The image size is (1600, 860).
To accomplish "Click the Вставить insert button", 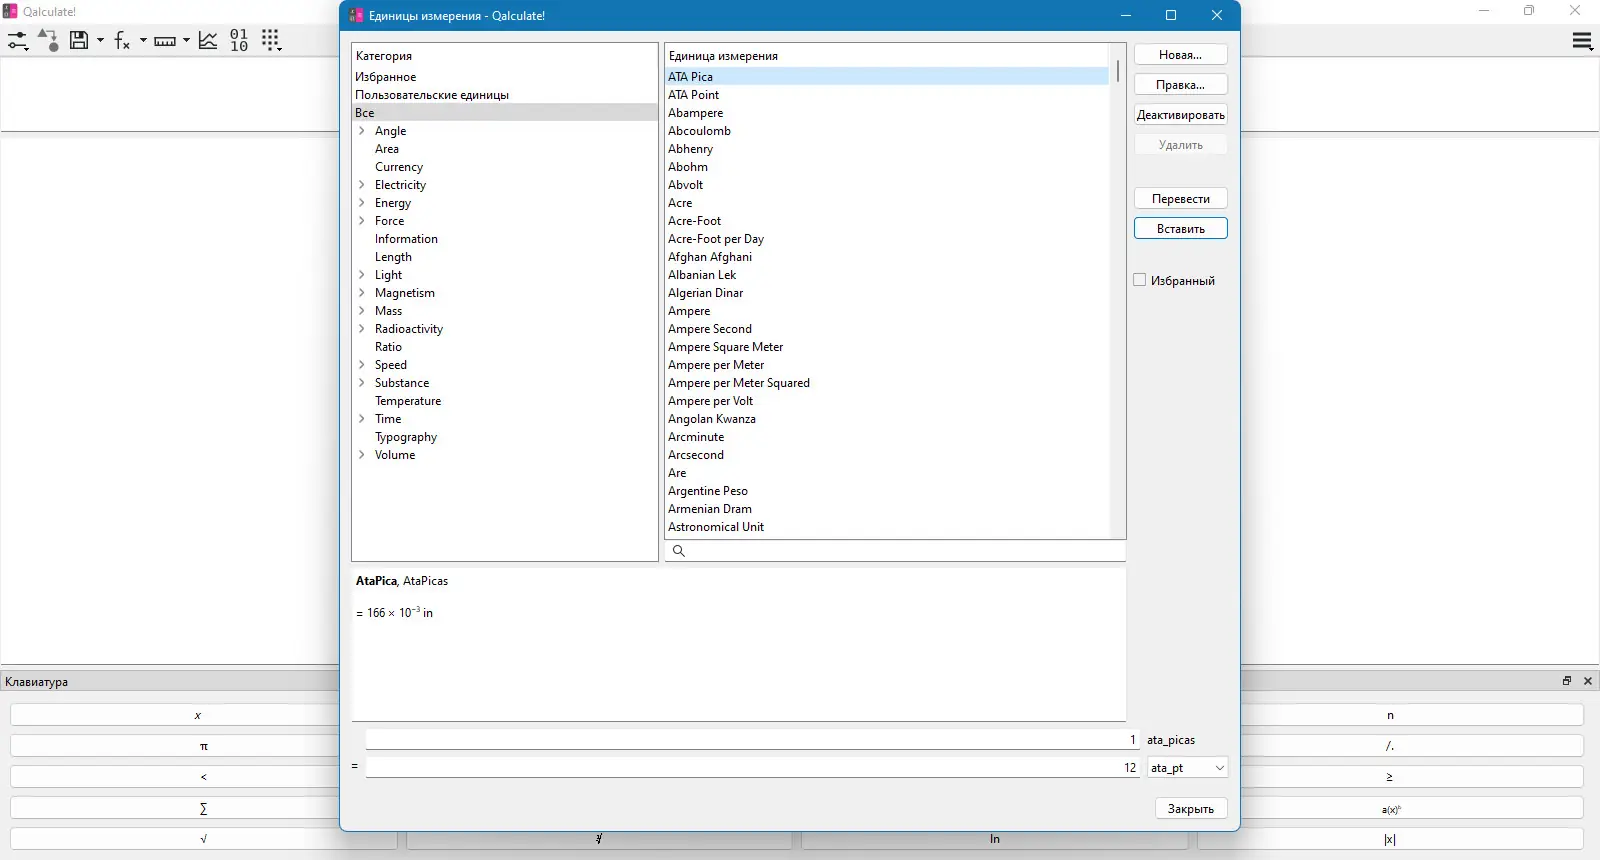I will tap(1181, 229).
